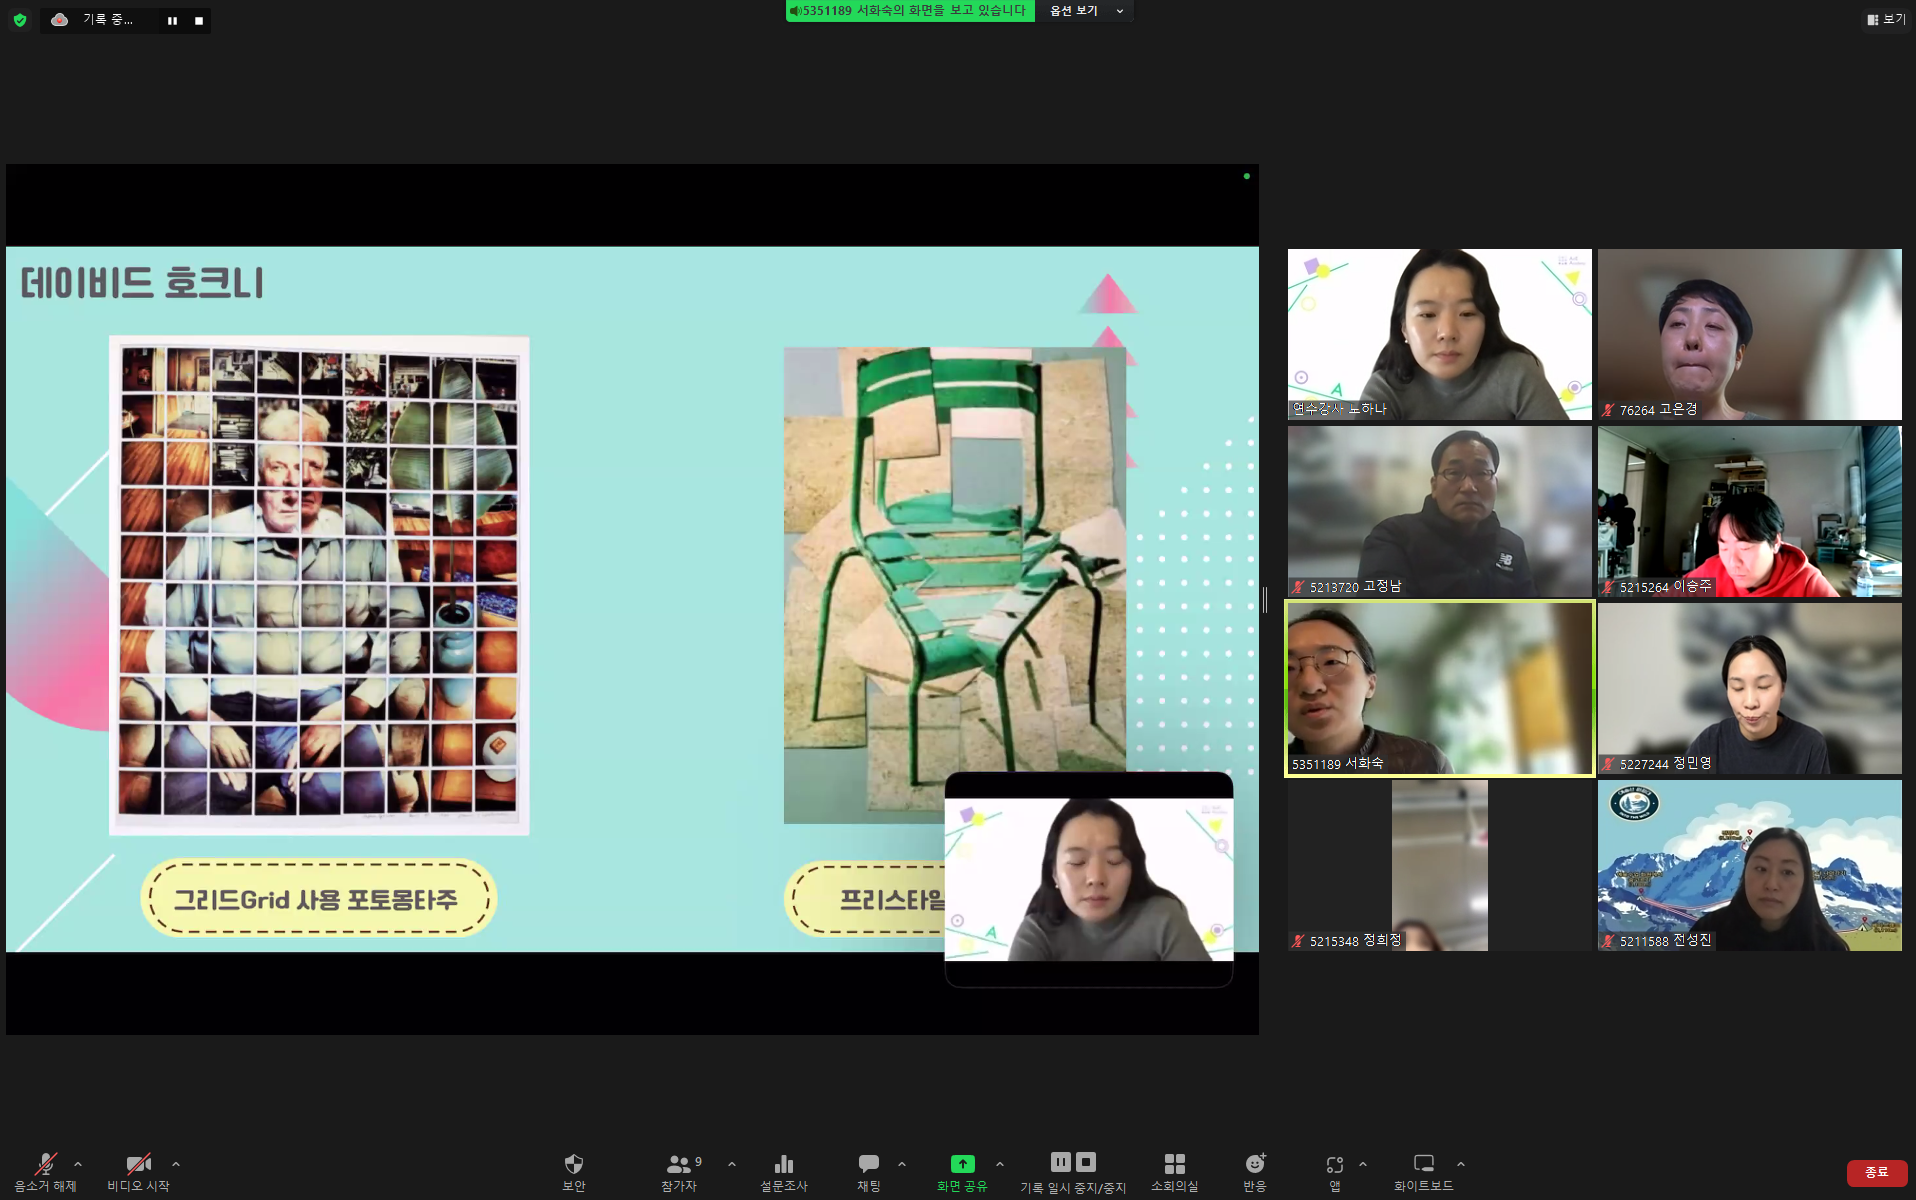The image size is (1916, 1200).
Task: Click muted mic icon on 이승주 tile
Action: click(1608, 587)
